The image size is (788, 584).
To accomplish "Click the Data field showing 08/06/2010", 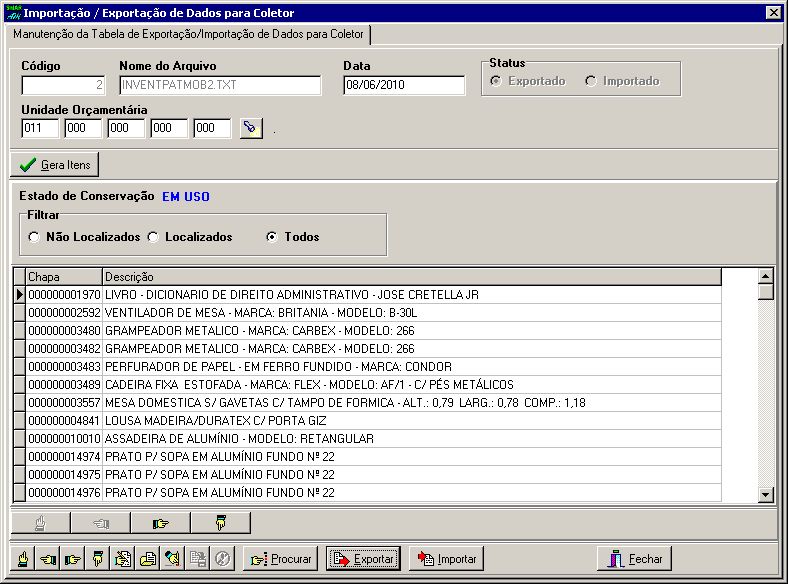I will (x=405, y=85).
